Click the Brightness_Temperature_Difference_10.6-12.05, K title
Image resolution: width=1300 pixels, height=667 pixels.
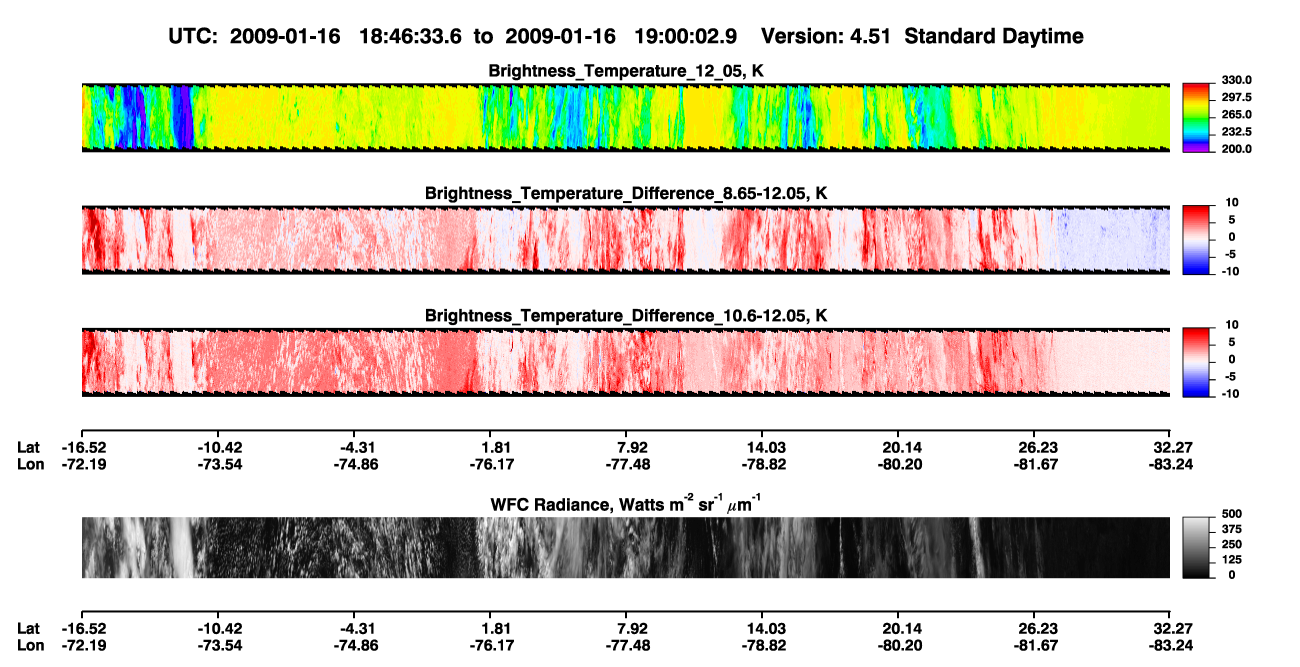tap(627, 316)
